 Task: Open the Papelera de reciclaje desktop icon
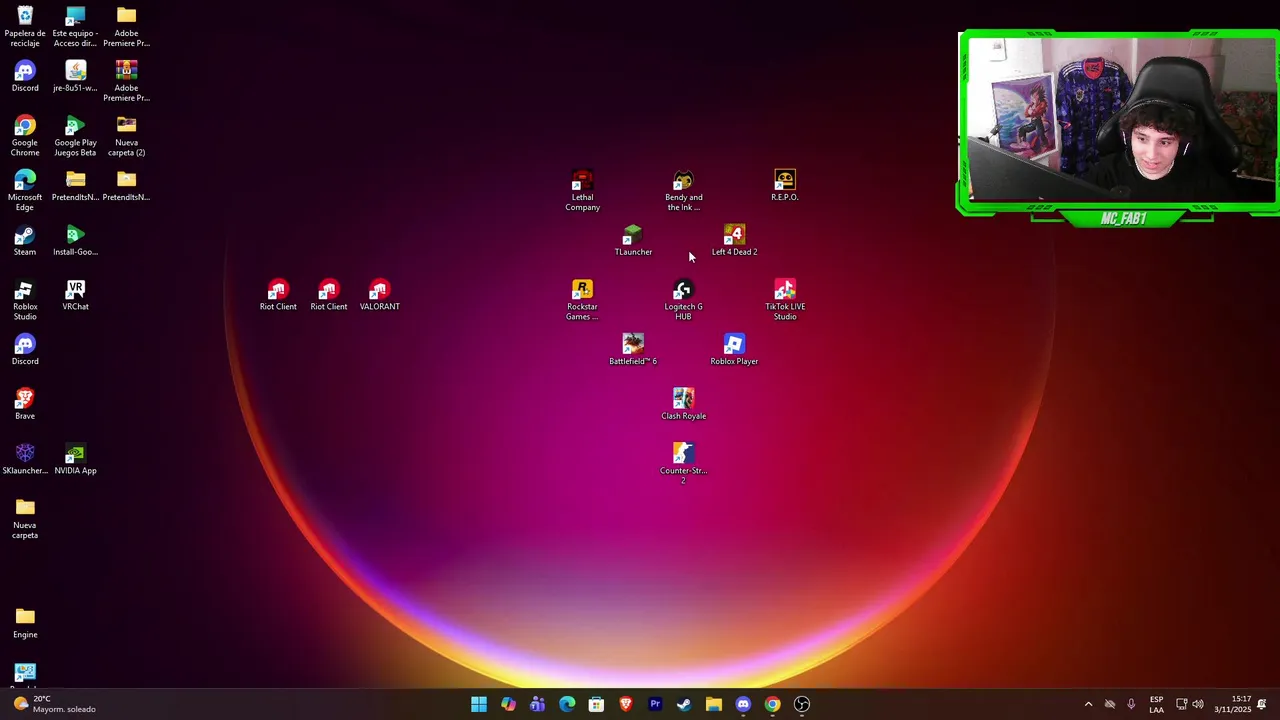click(25, 26)
